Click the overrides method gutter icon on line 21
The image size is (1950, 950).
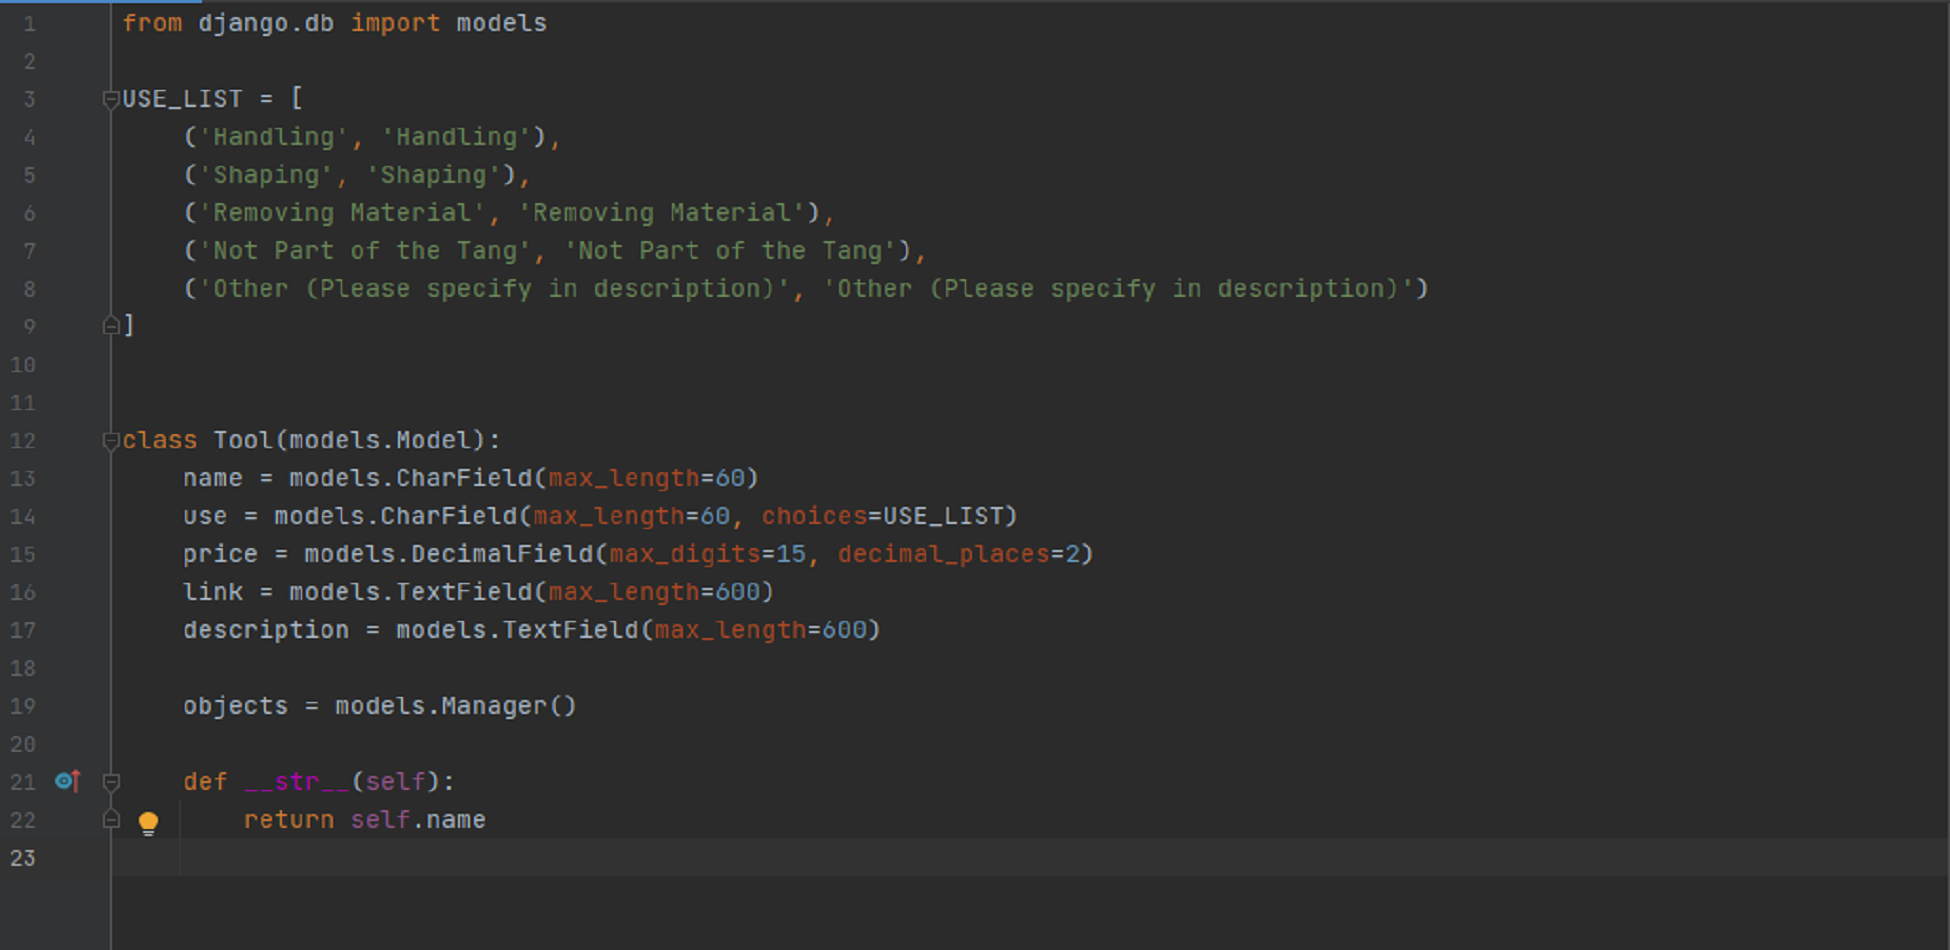pyautogui.click(x=68, y=781)
